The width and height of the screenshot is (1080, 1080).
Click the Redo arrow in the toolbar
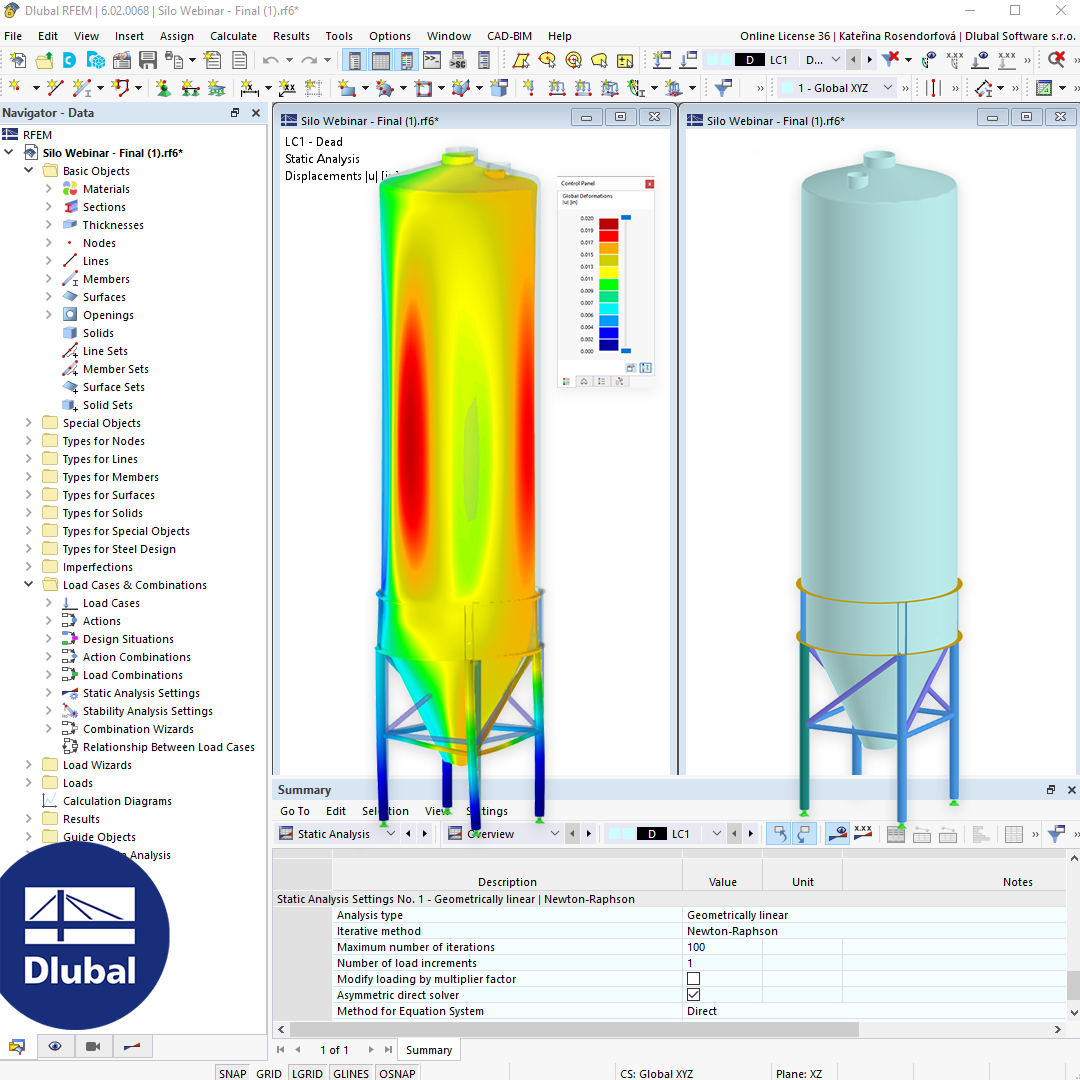309,61
